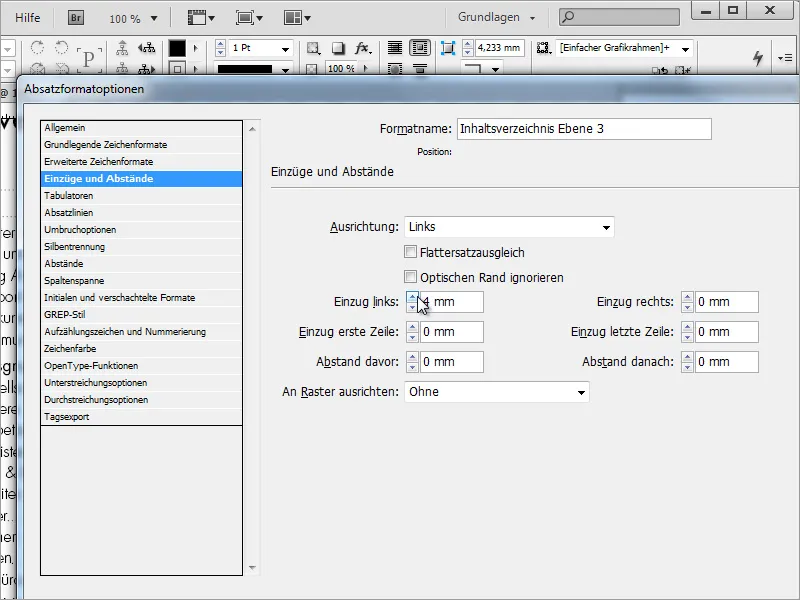Open the Einfacher Grafikrahmen object style dropdown
The image size is (800, 600).
point(685,49)
